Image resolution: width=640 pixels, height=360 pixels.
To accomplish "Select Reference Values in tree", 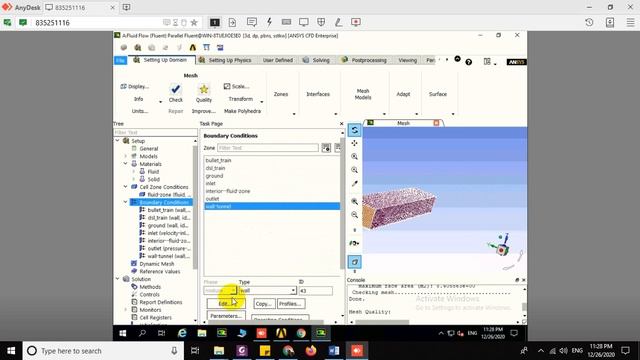I will coord(160,271).
